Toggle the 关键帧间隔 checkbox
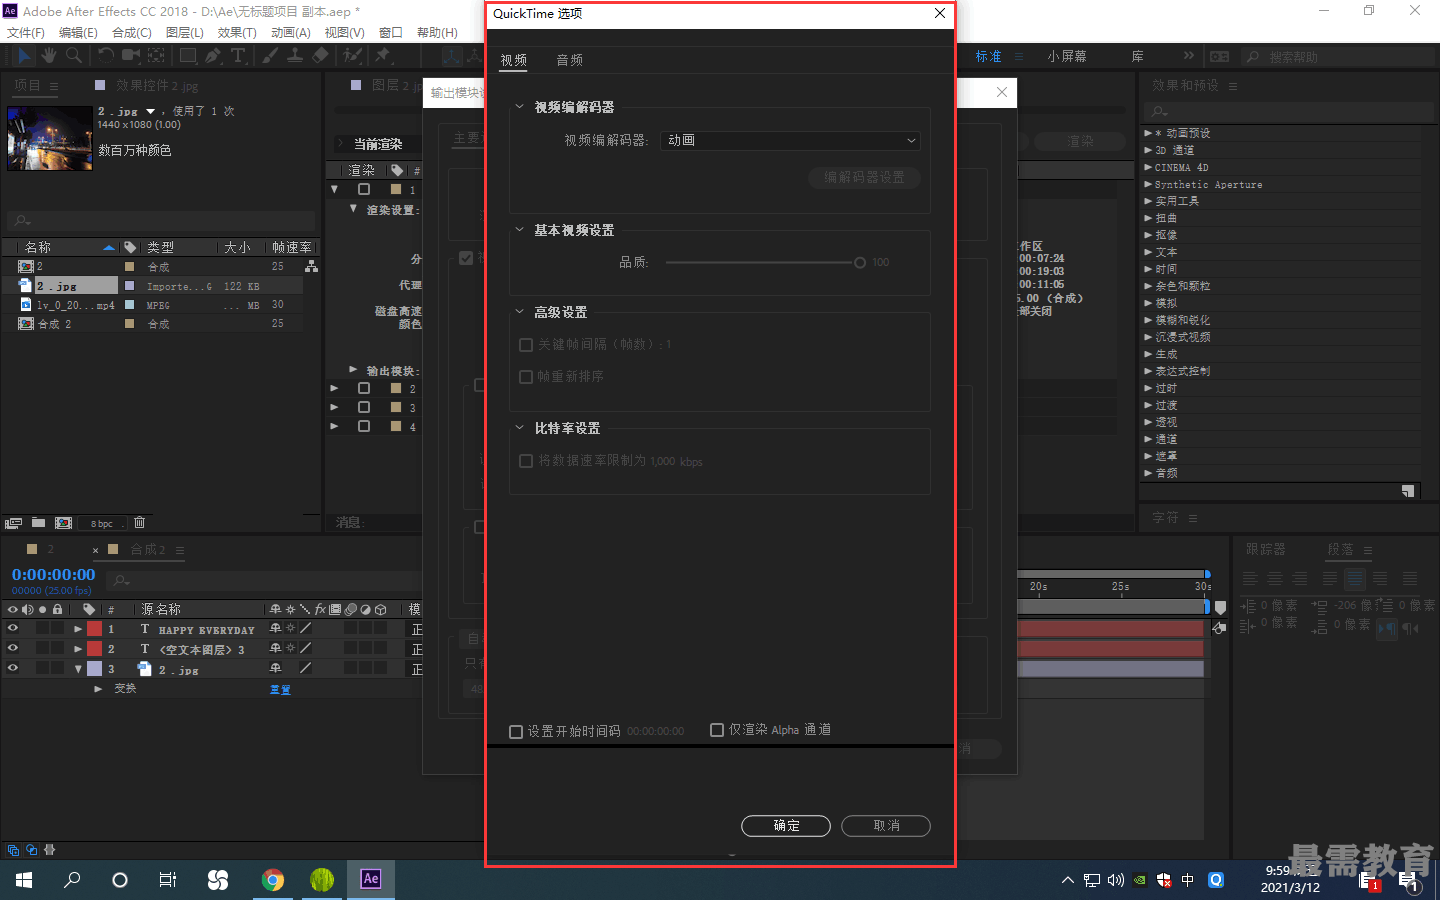 [x=526, y=345]
